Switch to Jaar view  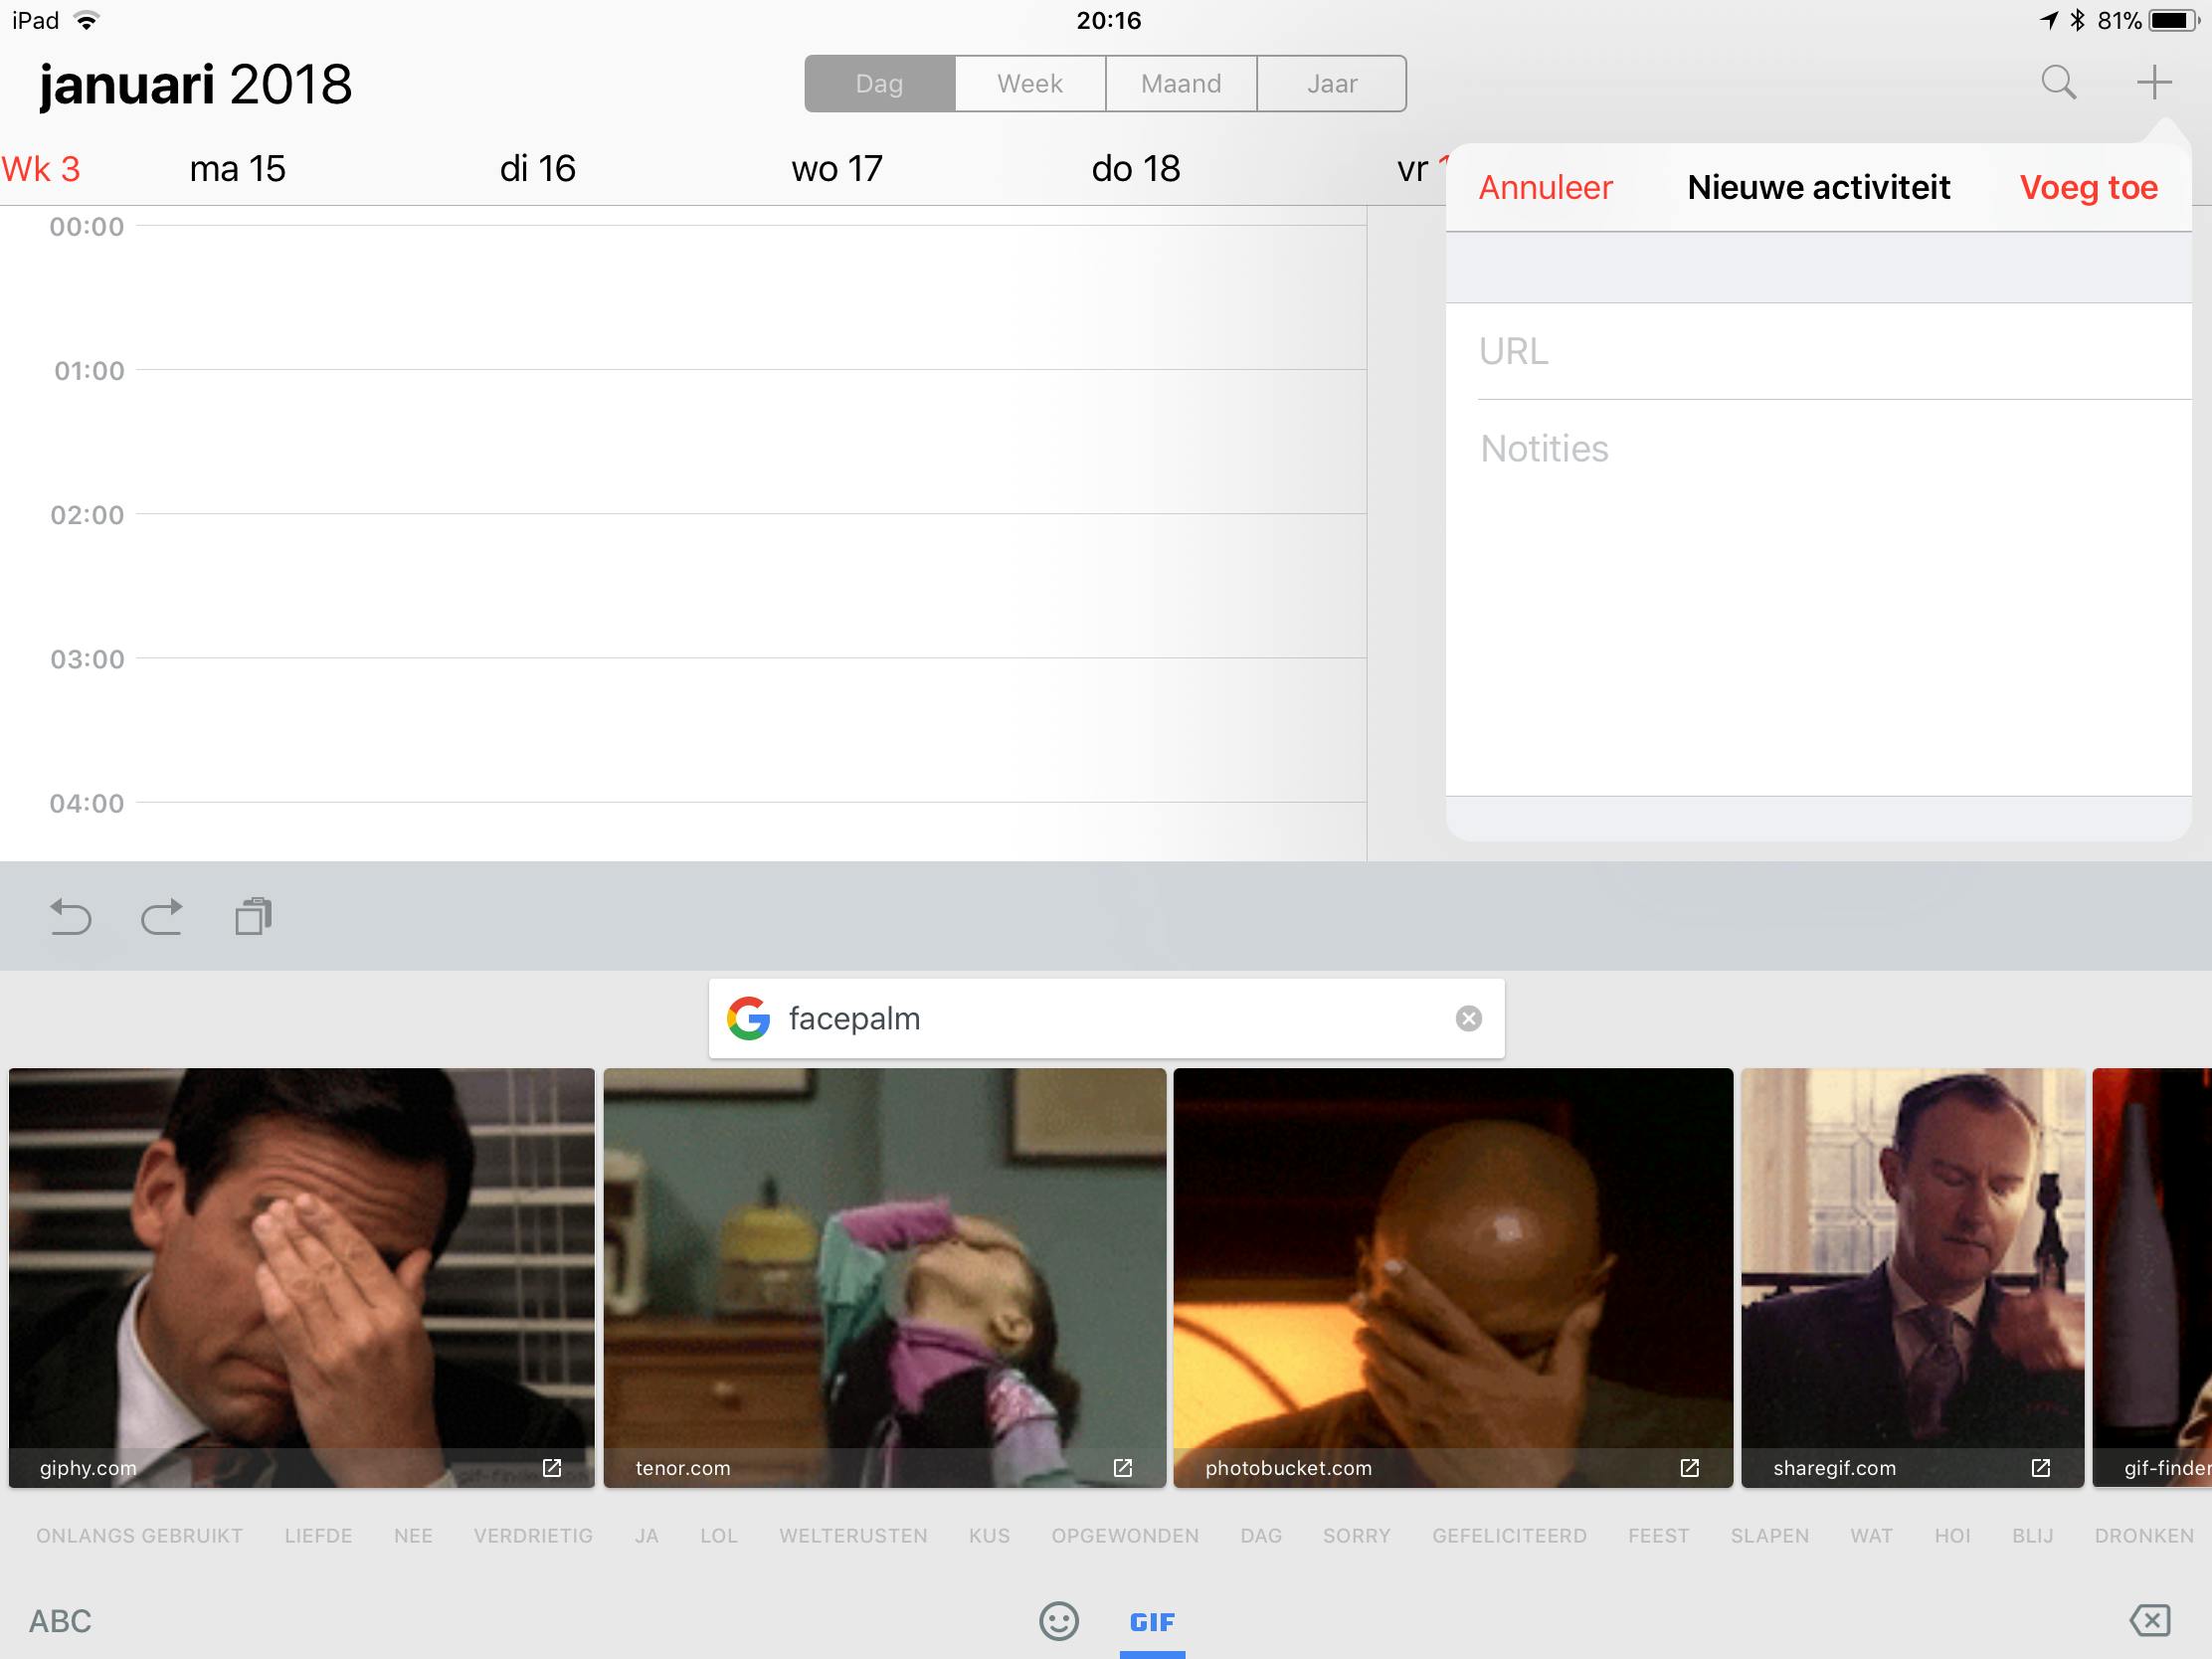point(1332,84)
